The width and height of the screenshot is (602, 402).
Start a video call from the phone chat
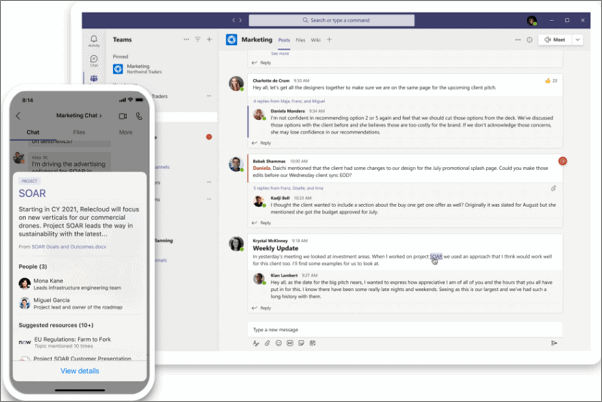click(123, 116)
